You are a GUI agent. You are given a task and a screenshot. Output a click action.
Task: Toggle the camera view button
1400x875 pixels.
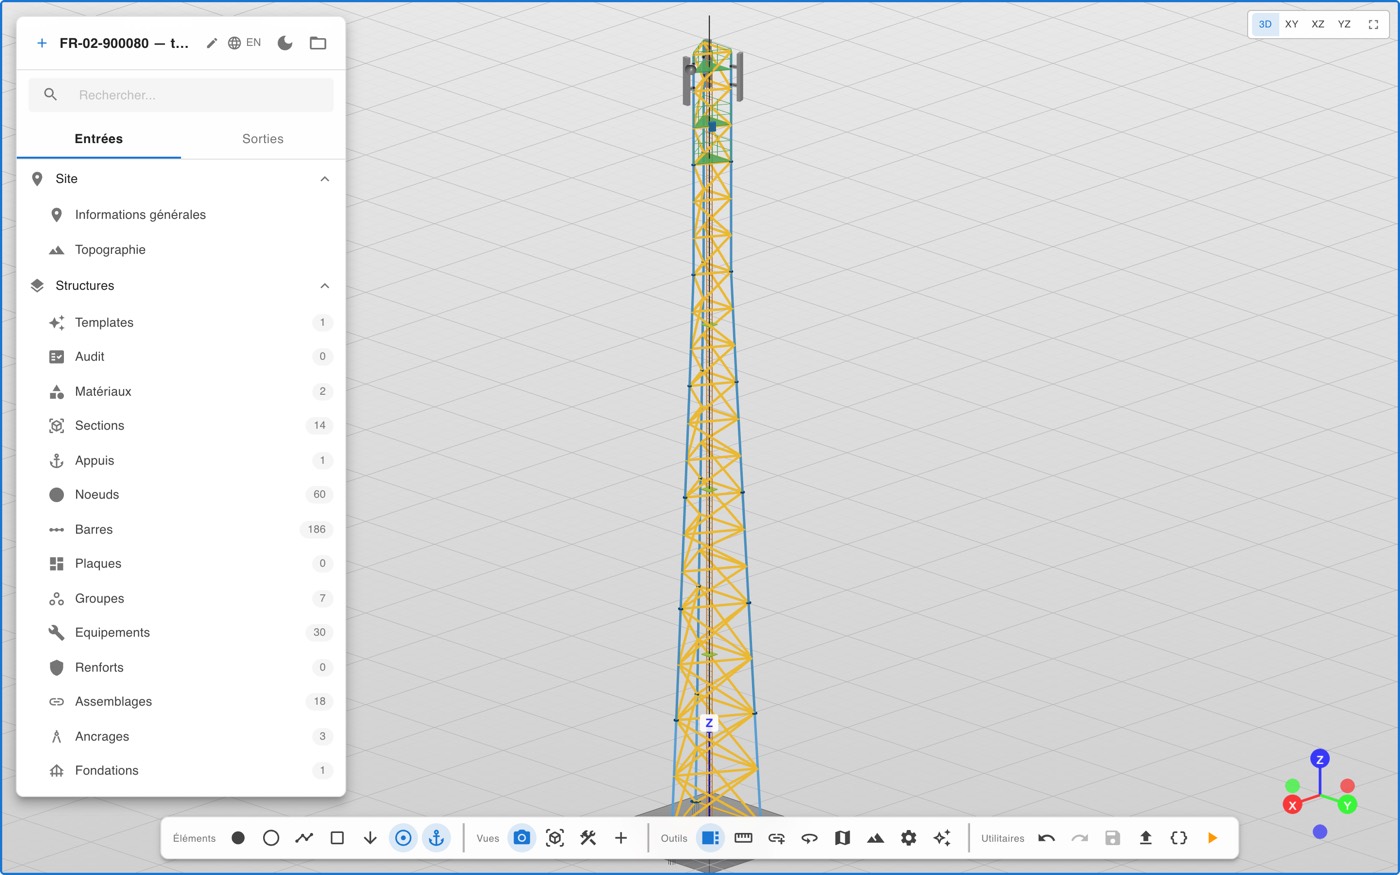522,838
